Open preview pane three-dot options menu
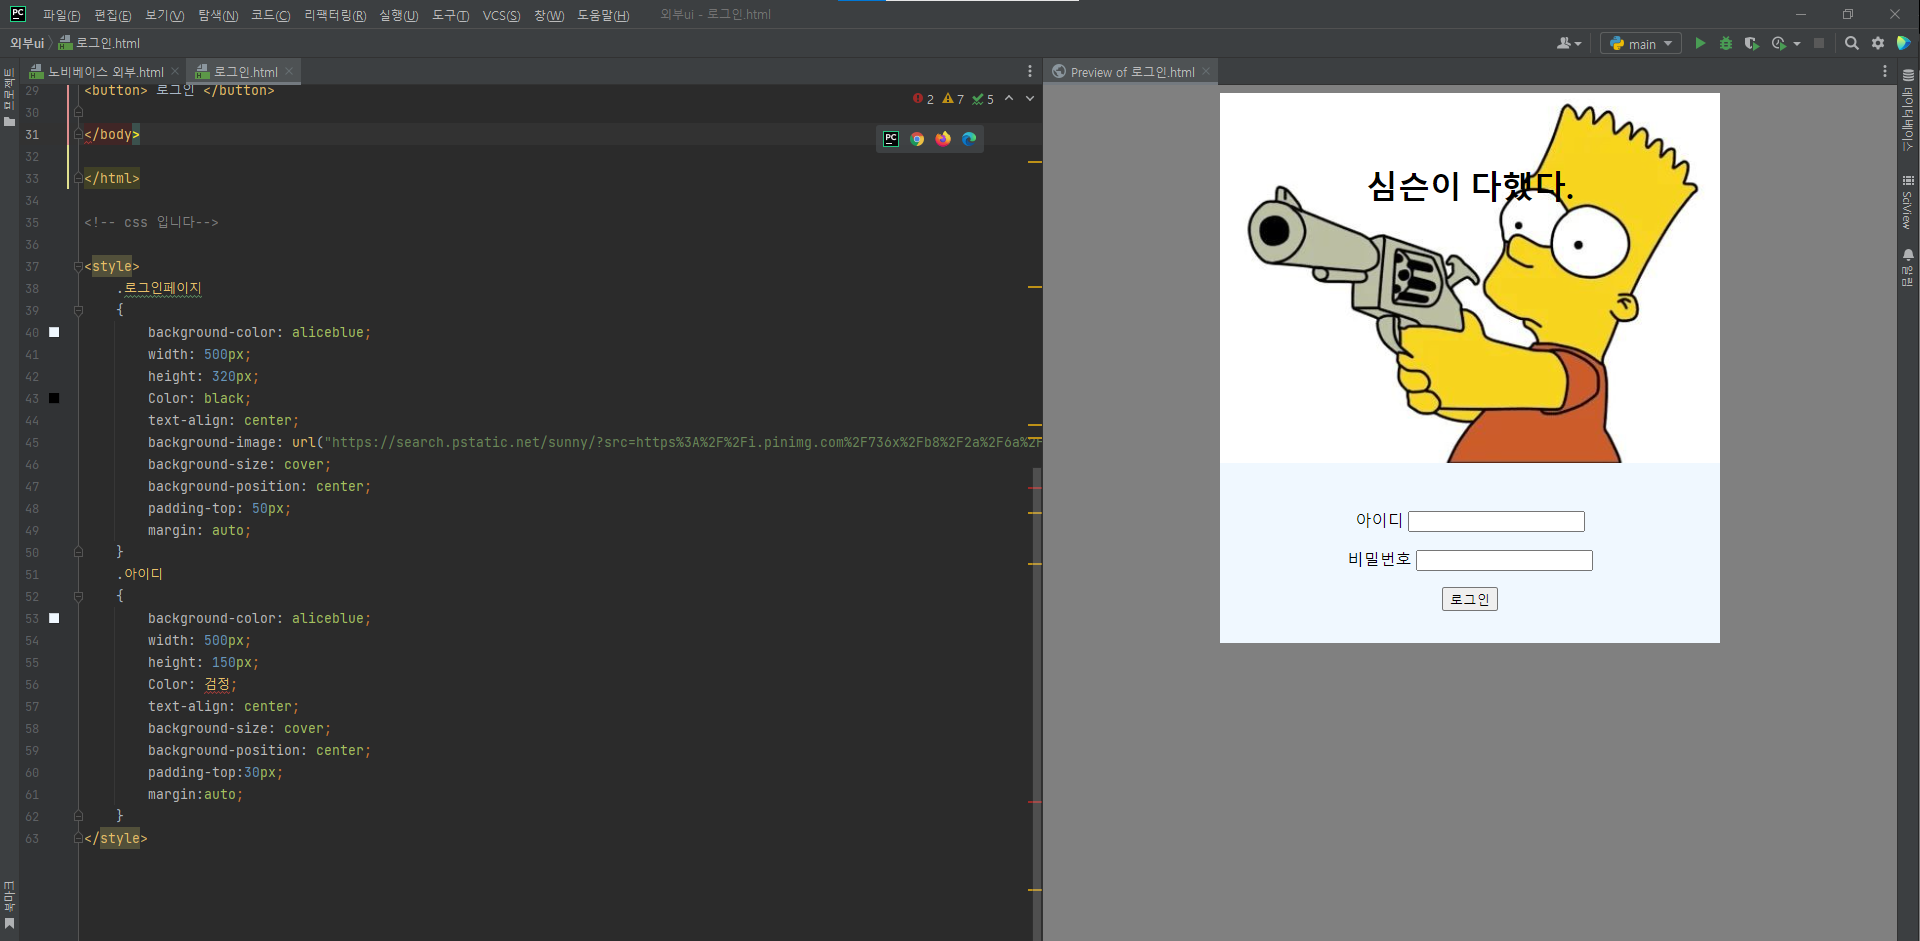 tap(1884, 71)
